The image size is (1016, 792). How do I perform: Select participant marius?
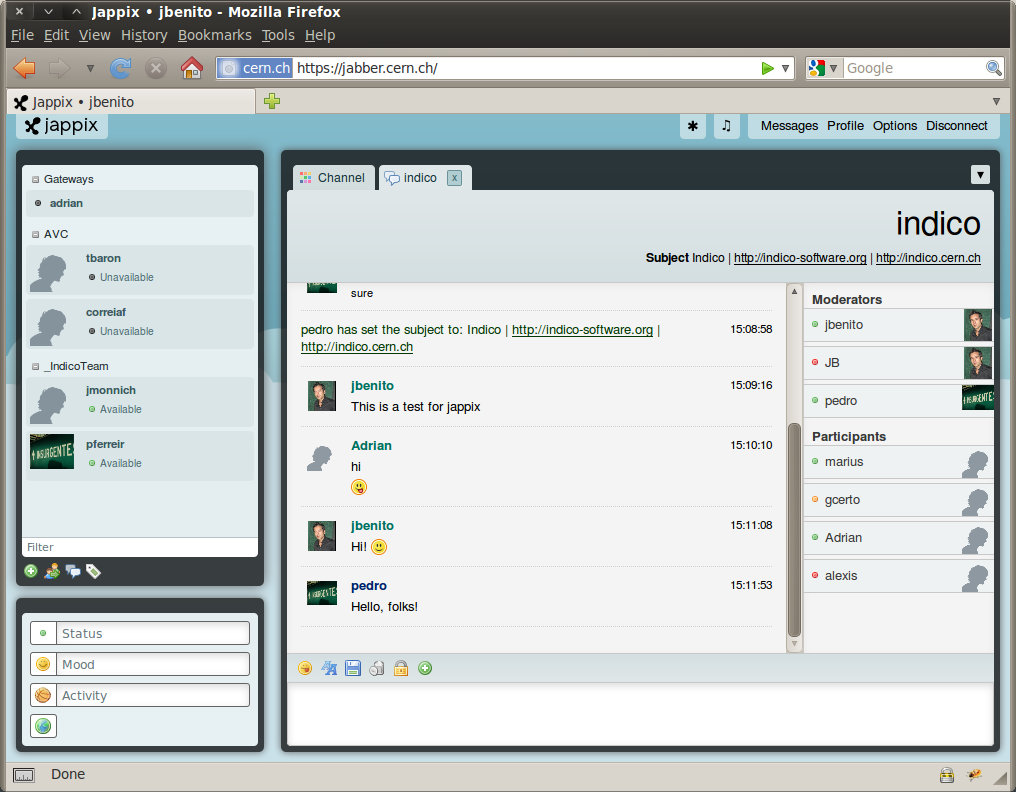point(898,462)
